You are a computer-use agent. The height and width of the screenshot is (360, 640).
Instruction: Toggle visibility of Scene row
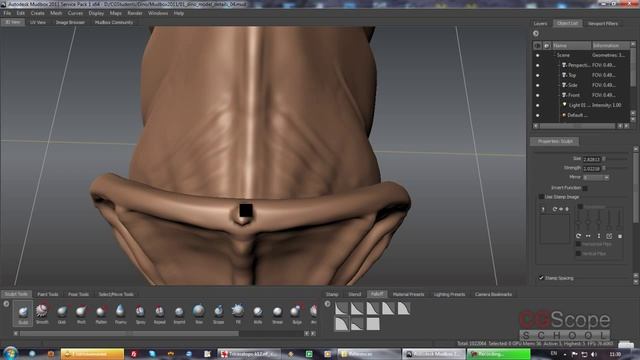pos(538,55)
